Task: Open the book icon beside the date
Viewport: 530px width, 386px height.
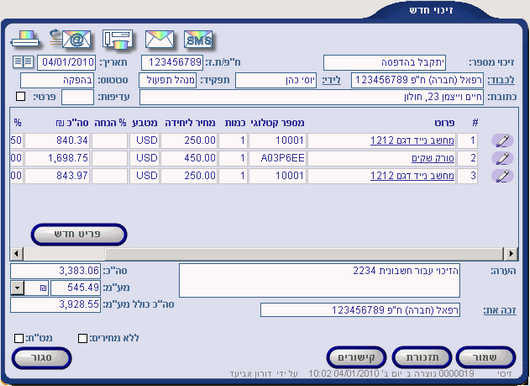Action: coord(23,62)
